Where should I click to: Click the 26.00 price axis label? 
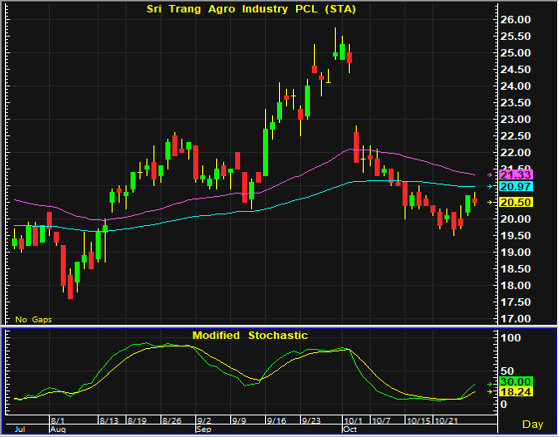516,20
